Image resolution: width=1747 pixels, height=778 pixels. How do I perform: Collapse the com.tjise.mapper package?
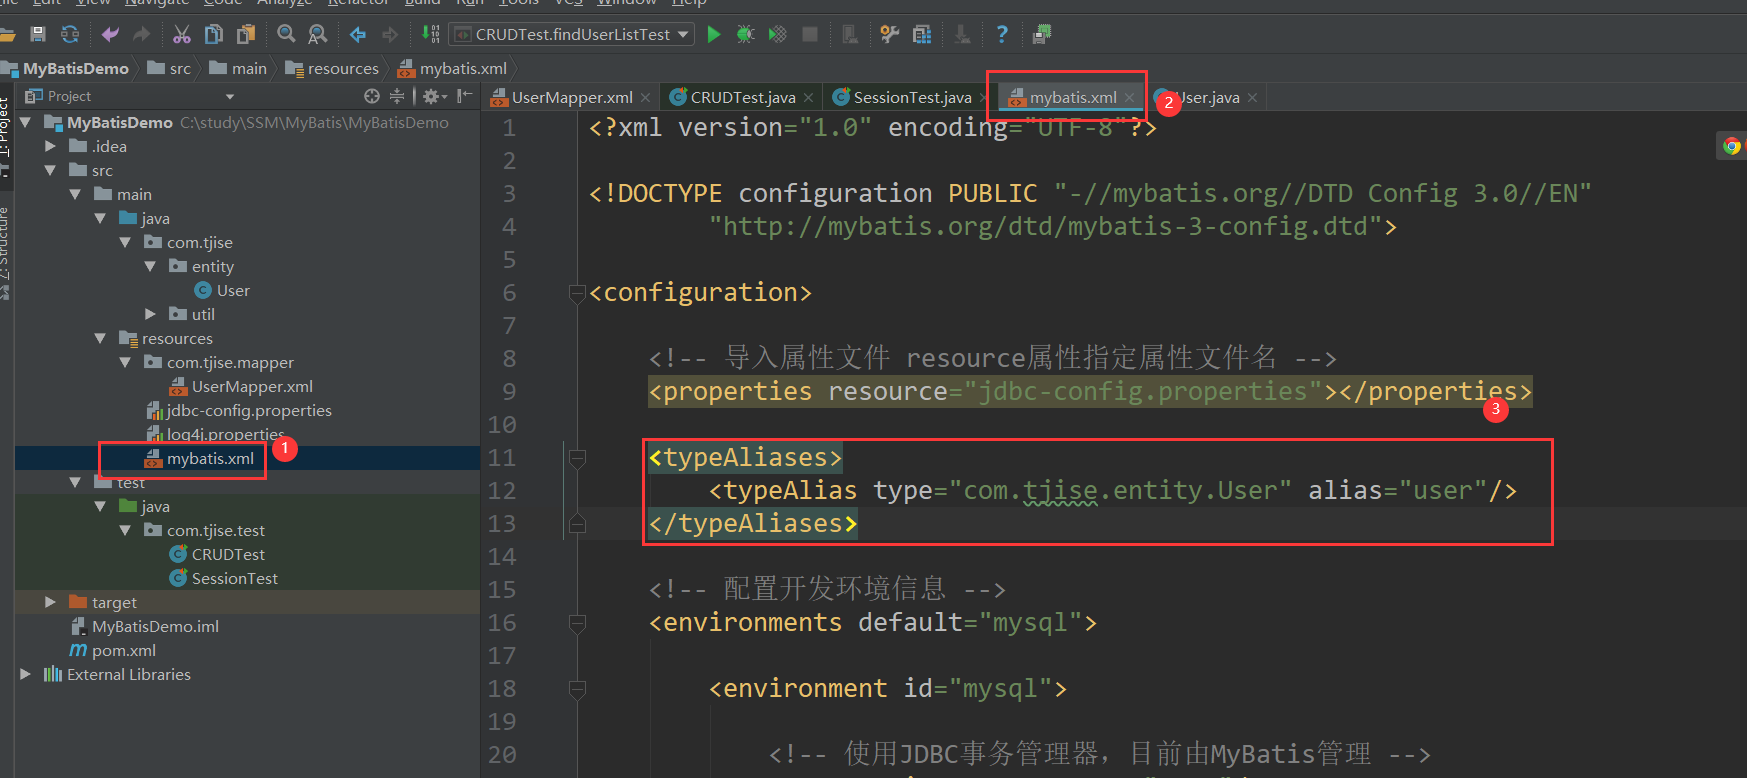pyautogui.click(x=125, y=362)
